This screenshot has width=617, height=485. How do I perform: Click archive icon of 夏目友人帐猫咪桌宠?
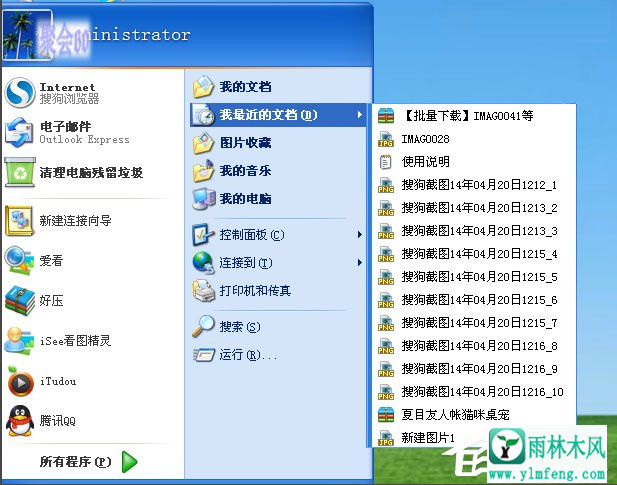pyautogui.click(x=386, y=415)
